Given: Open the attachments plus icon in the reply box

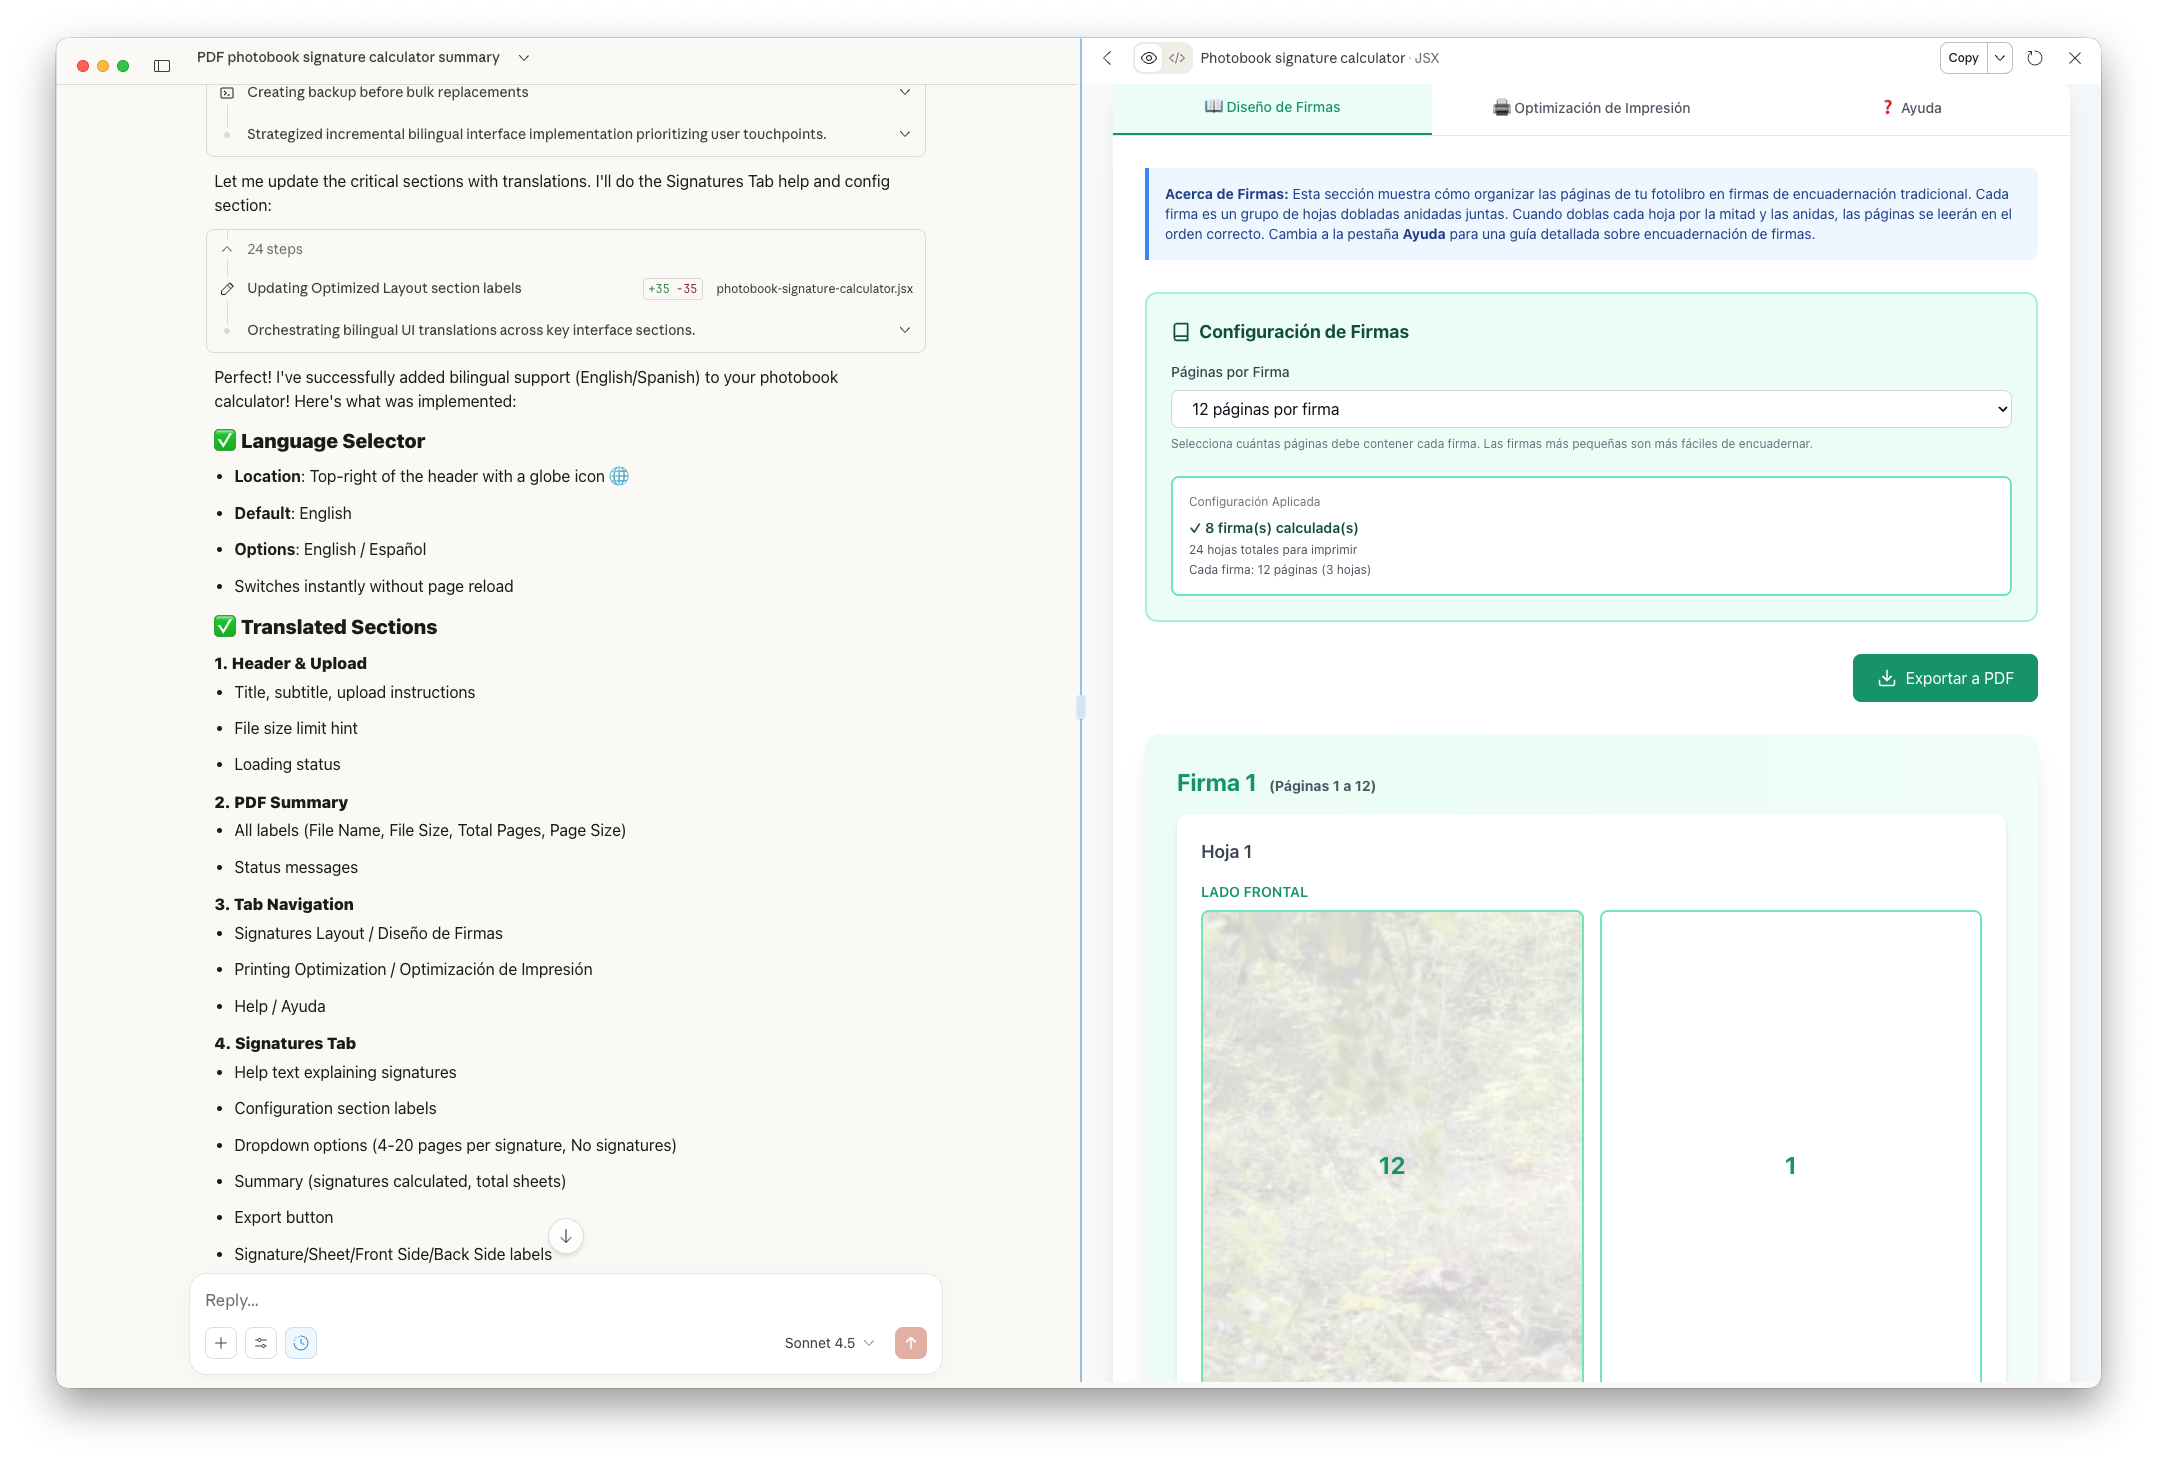Looking at the screenshot, I should coord(221,1343).
